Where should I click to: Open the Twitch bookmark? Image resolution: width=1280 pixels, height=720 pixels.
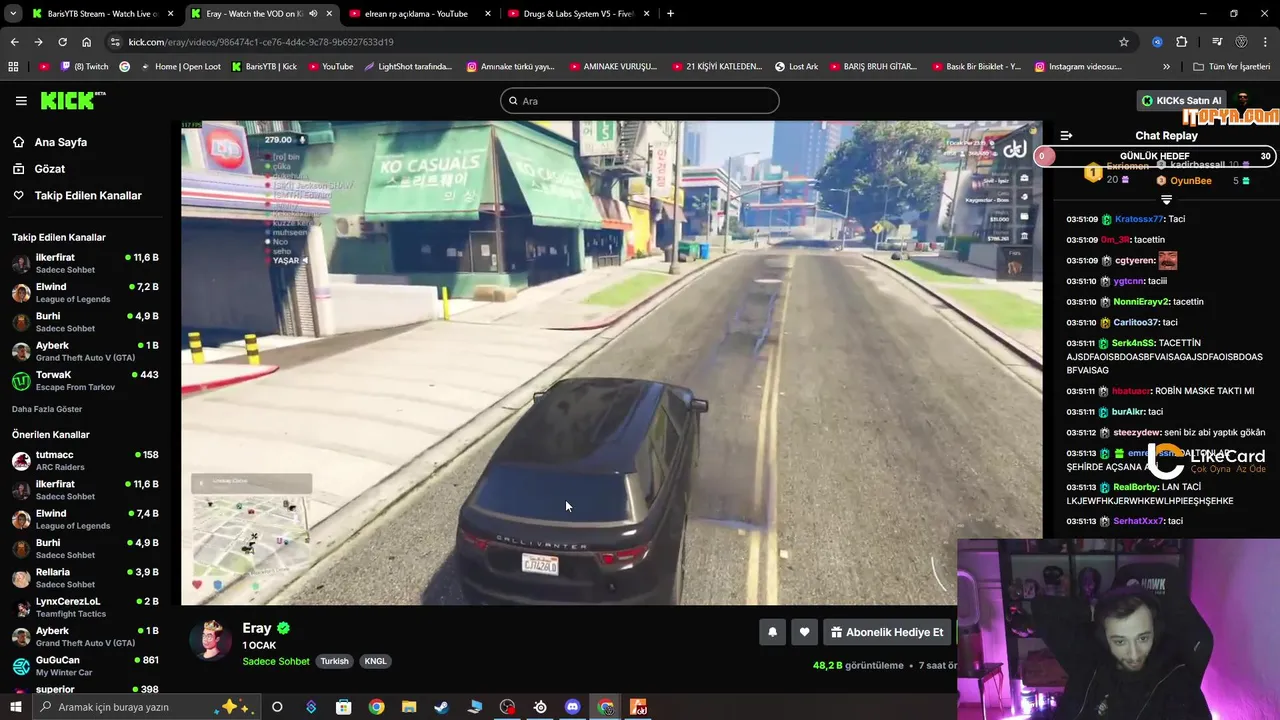[85, 67]
